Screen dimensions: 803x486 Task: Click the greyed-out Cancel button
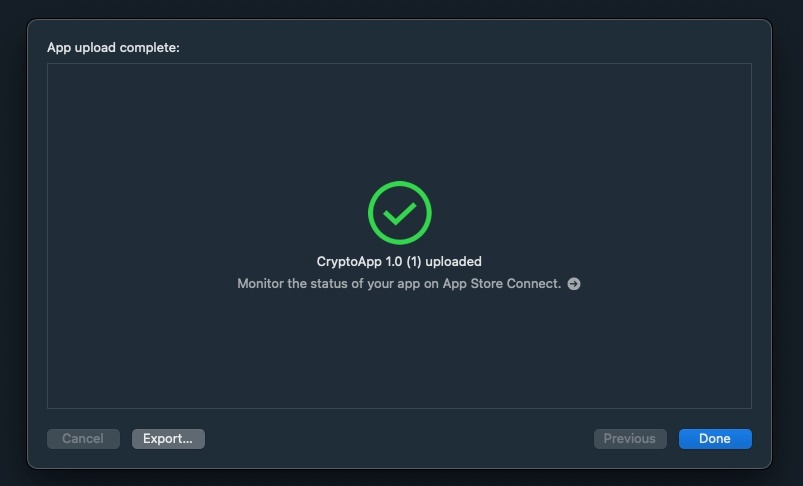point(83,439)
